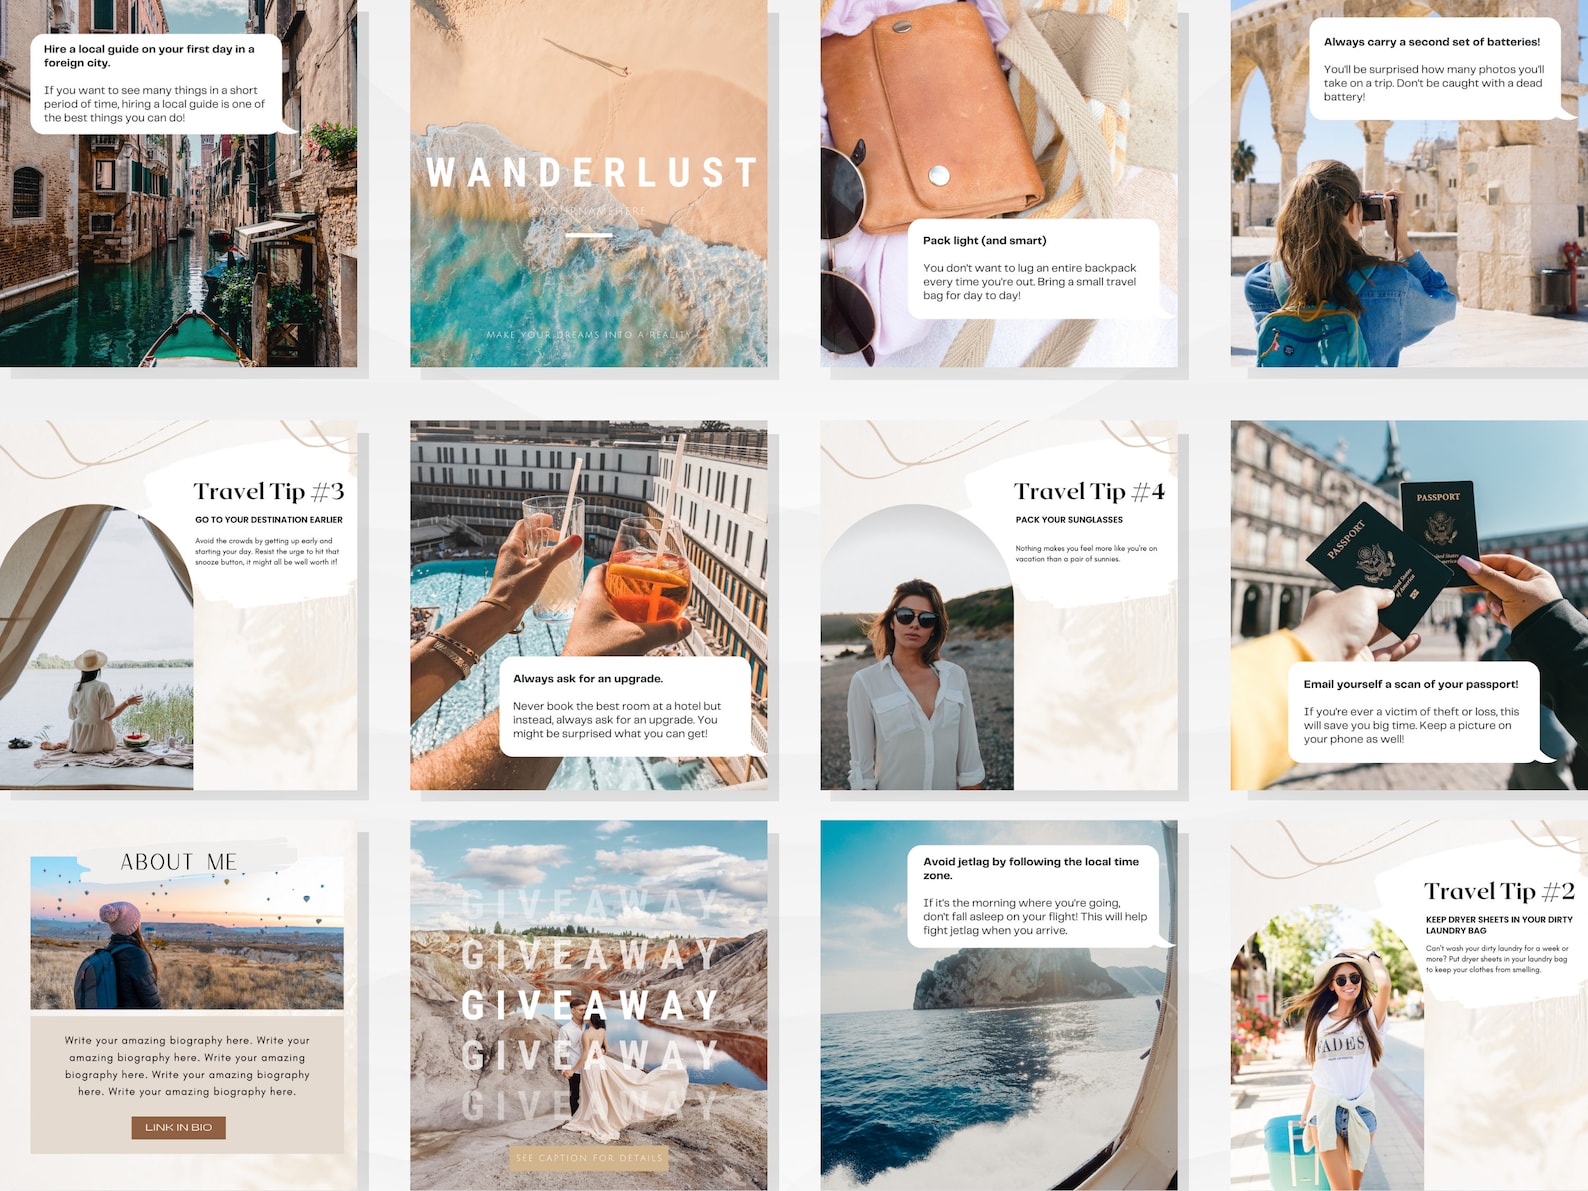The image size is (1588, 1191).
Task: Select the Email yourself passport scan card
Action: [x=1409, y=605]
